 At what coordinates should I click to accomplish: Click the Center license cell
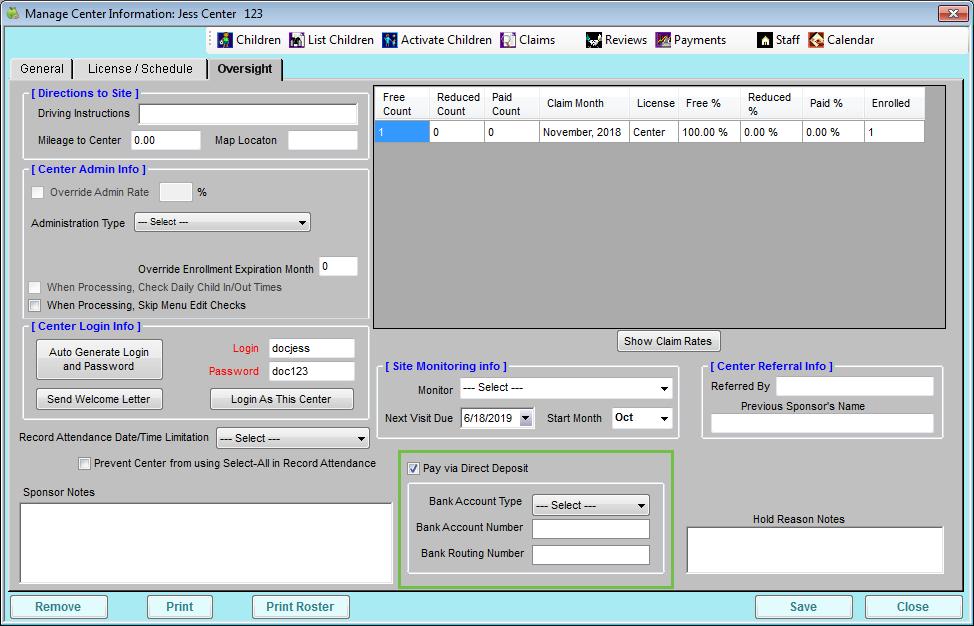[654, 132]
